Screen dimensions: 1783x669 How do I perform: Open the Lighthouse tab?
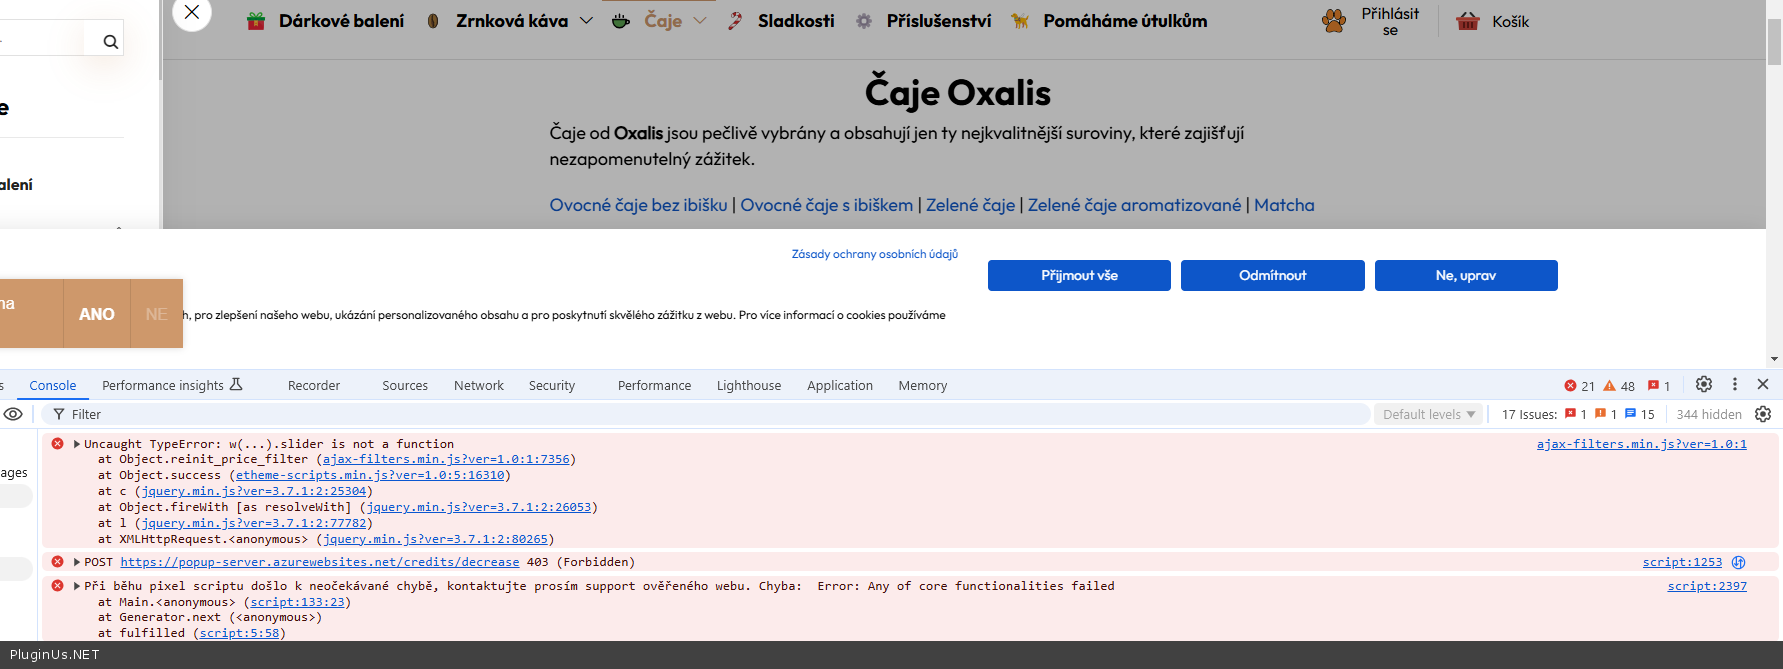(x=748, y=385)
